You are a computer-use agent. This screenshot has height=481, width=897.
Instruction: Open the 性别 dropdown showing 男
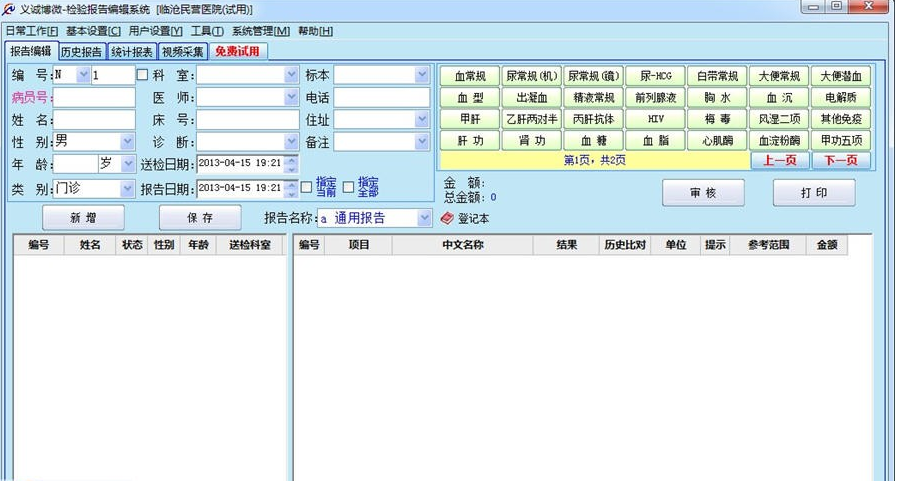click(x=127, y=141)
